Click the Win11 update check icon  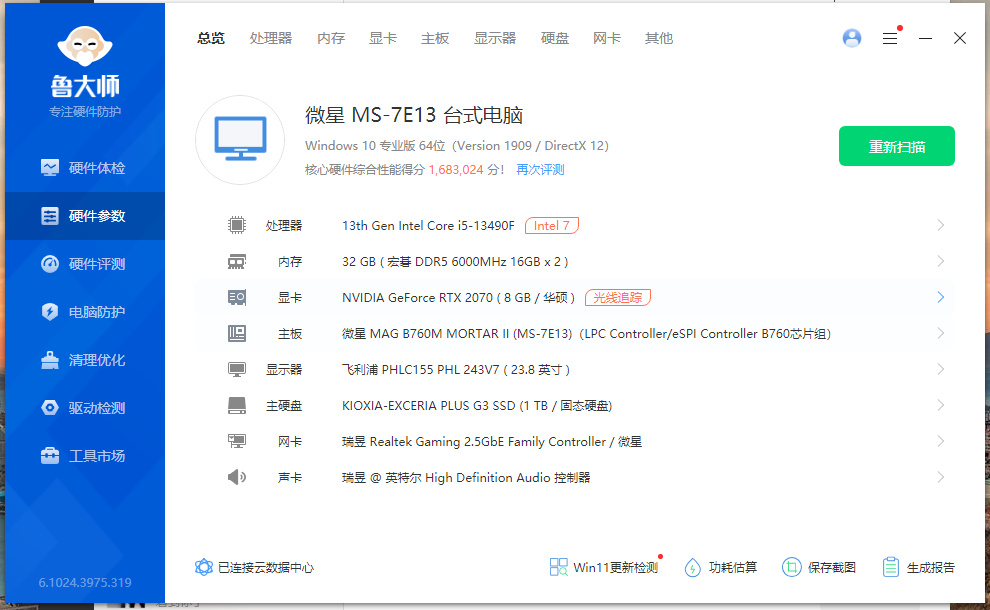(x=559, y=567)
